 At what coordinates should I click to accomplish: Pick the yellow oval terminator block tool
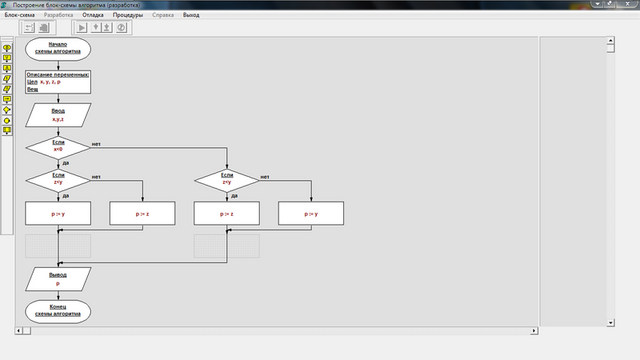point(7,48)
